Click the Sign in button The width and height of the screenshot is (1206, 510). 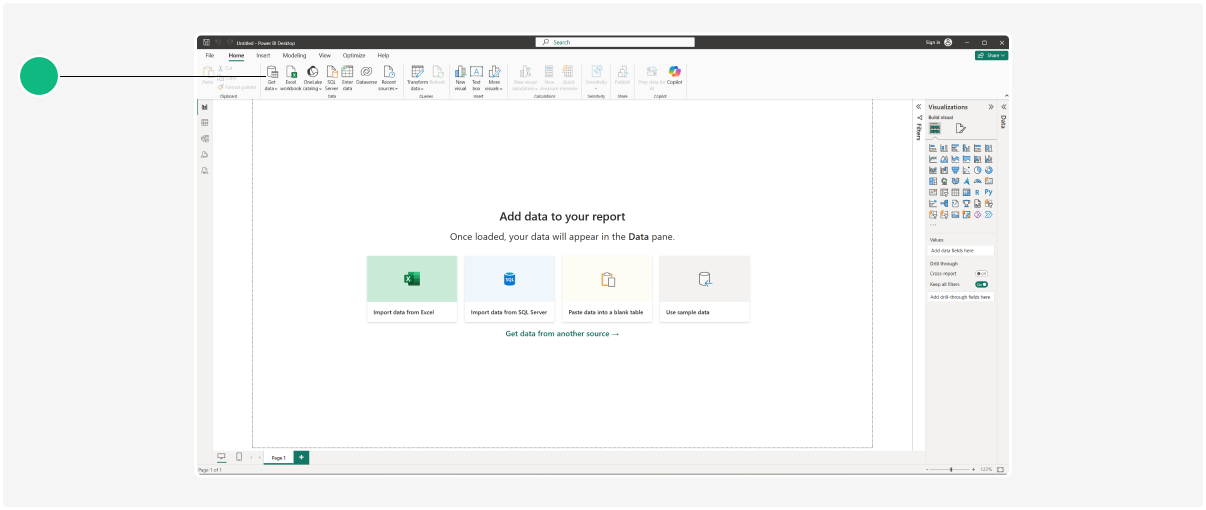click(x=932, y=42)
